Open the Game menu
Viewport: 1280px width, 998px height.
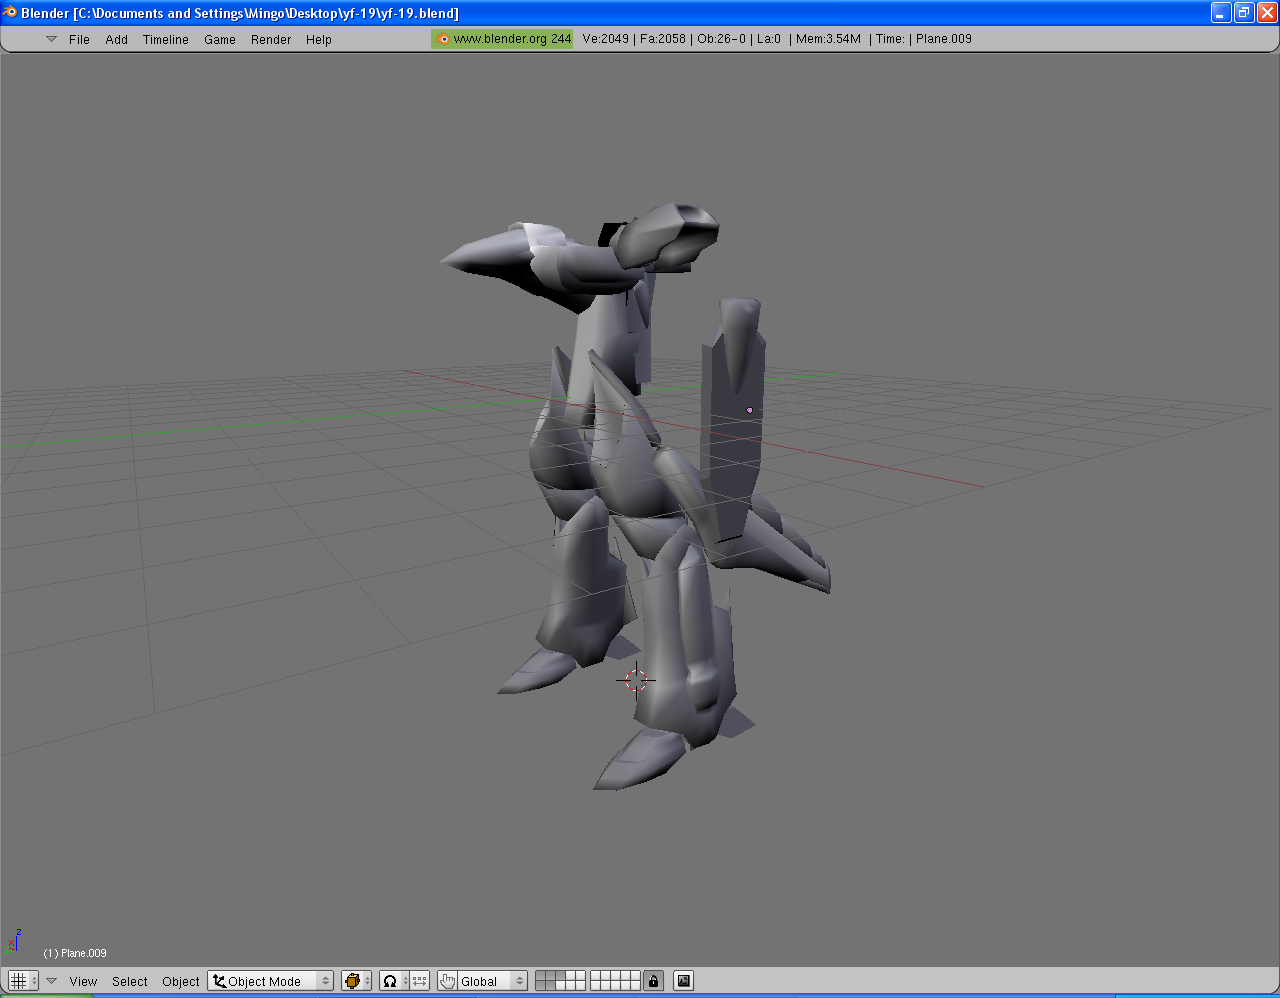(x=219, y=39)
